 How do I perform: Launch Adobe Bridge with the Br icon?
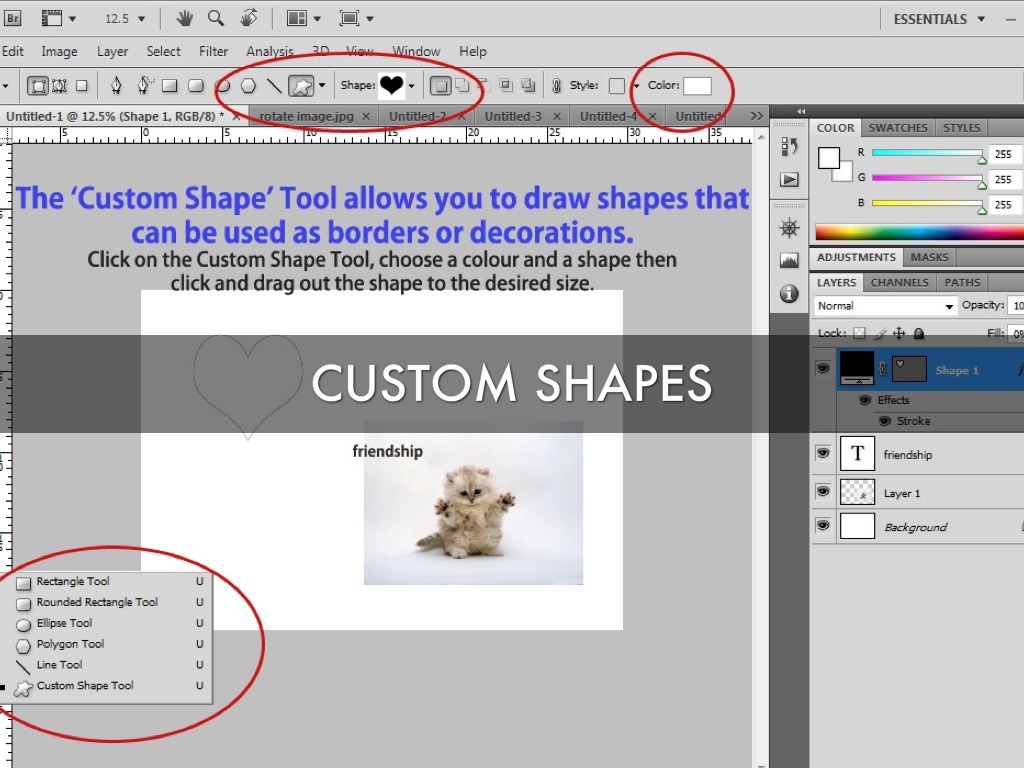point(14,19)
